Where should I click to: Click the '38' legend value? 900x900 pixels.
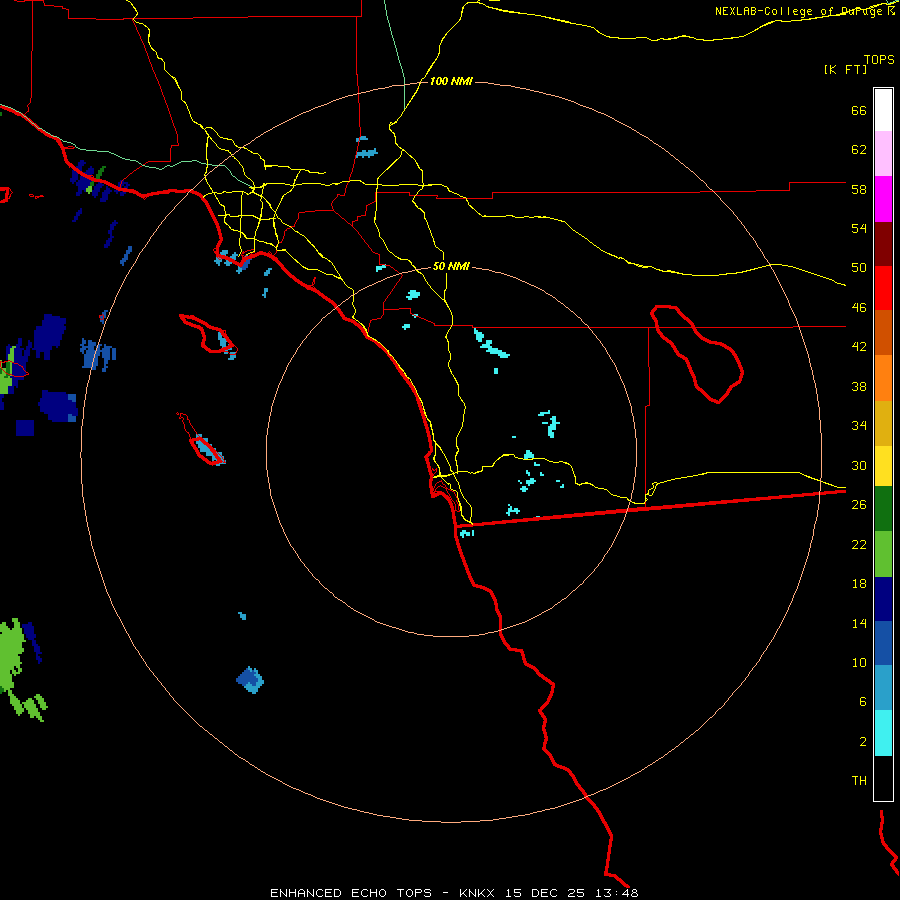click(x=859, y=386)
